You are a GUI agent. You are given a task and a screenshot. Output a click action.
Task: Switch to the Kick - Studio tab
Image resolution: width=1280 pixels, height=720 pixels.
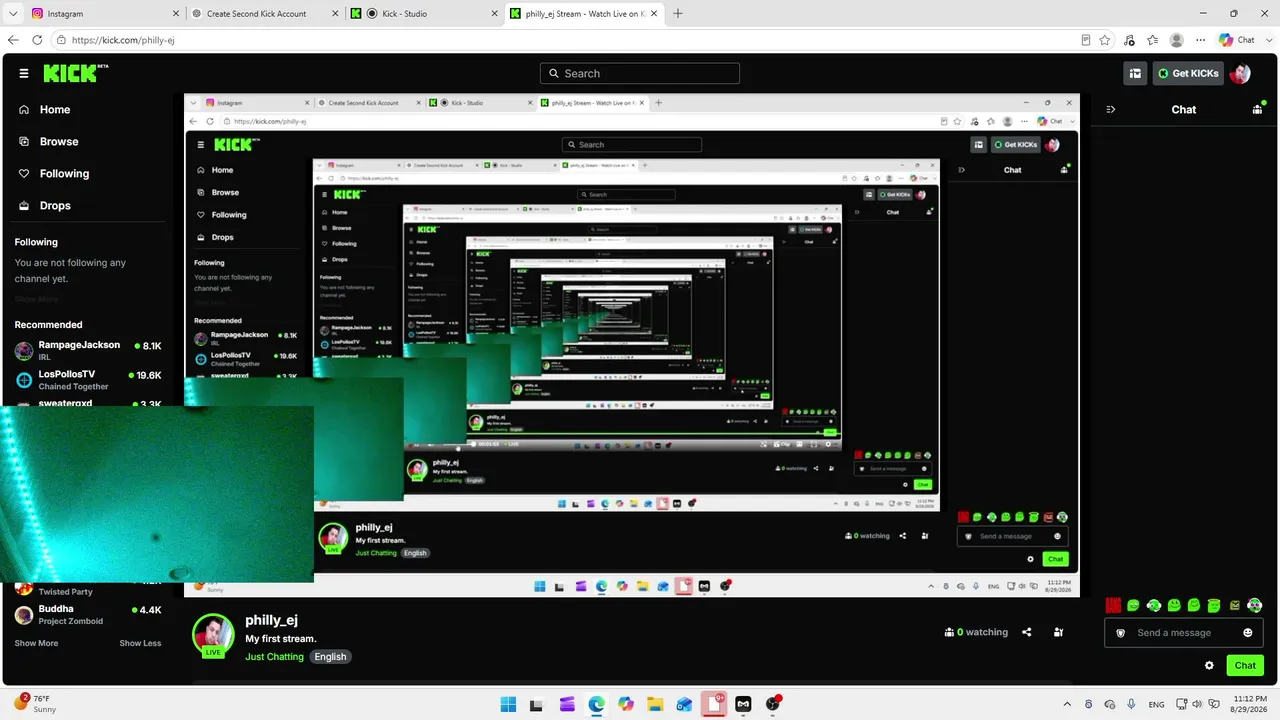point(423,14)
